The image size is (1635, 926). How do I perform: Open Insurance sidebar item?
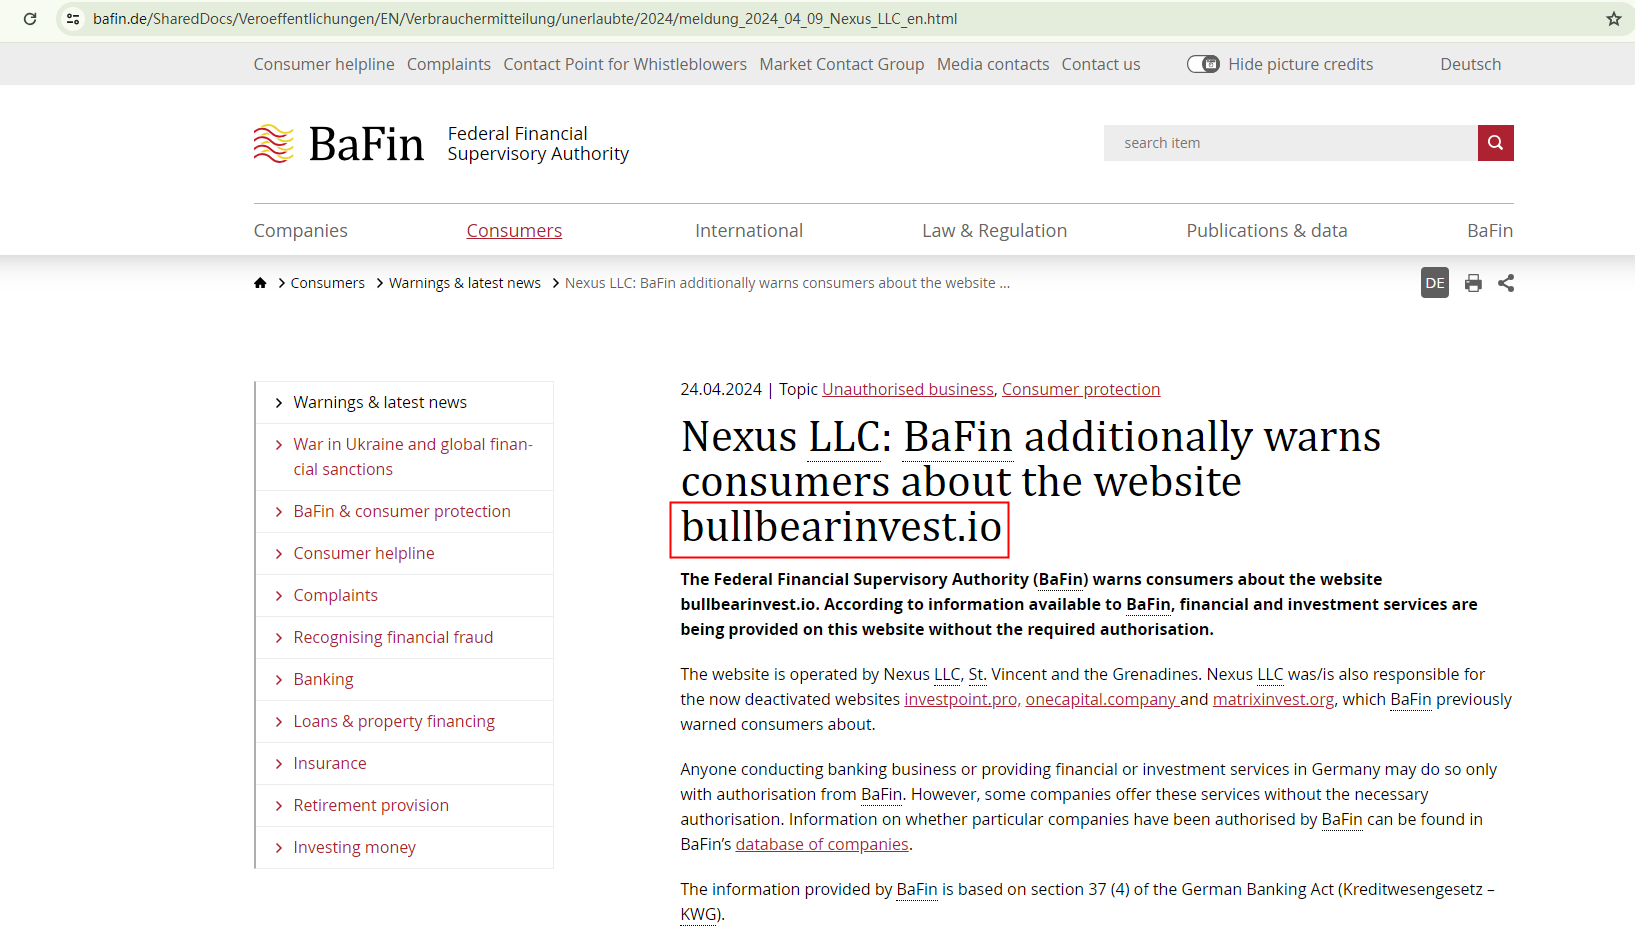[x=330, y=763]
